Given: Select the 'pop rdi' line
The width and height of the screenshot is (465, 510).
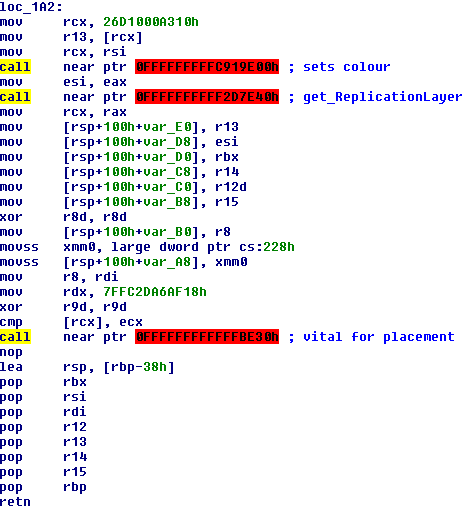Looking at the screenshot, I should click(x=43, y=412).
